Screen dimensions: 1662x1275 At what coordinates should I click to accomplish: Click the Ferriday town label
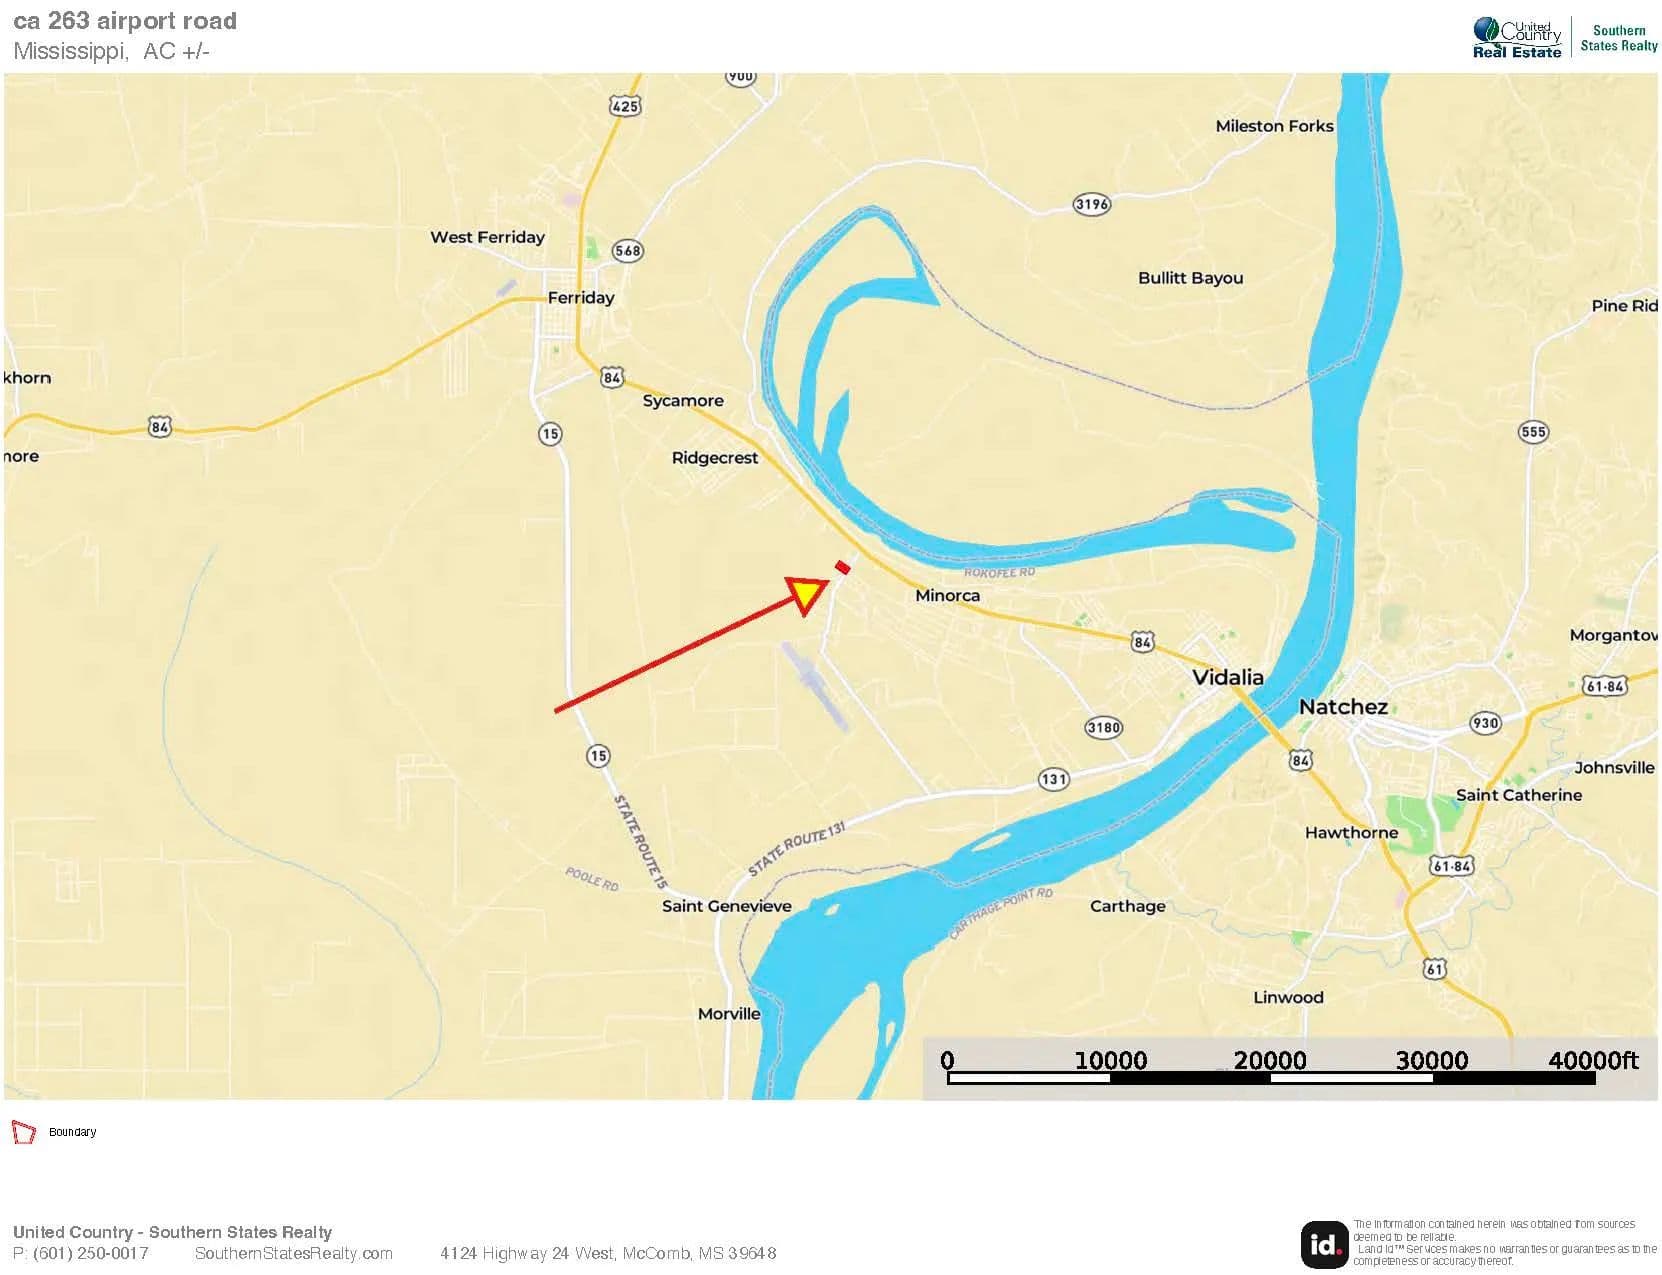pos(580,297)
